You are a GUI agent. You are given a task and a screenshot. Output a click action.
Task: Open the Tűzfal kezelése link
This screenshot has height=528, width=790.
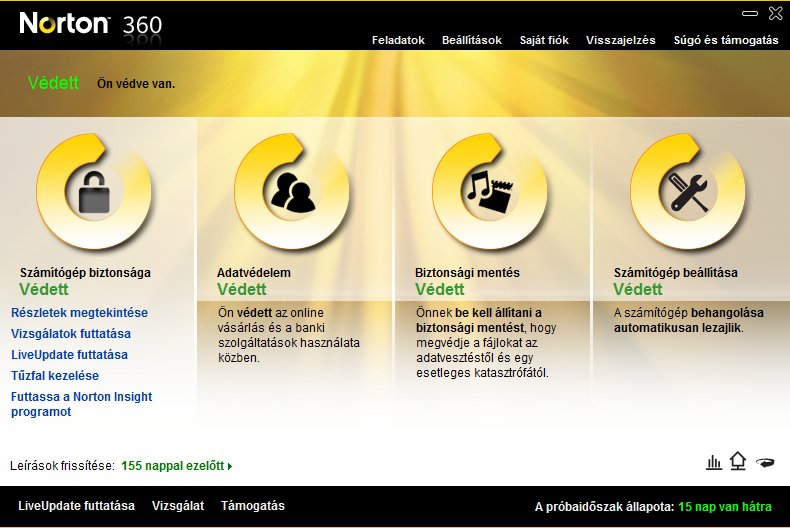[55, 376]
